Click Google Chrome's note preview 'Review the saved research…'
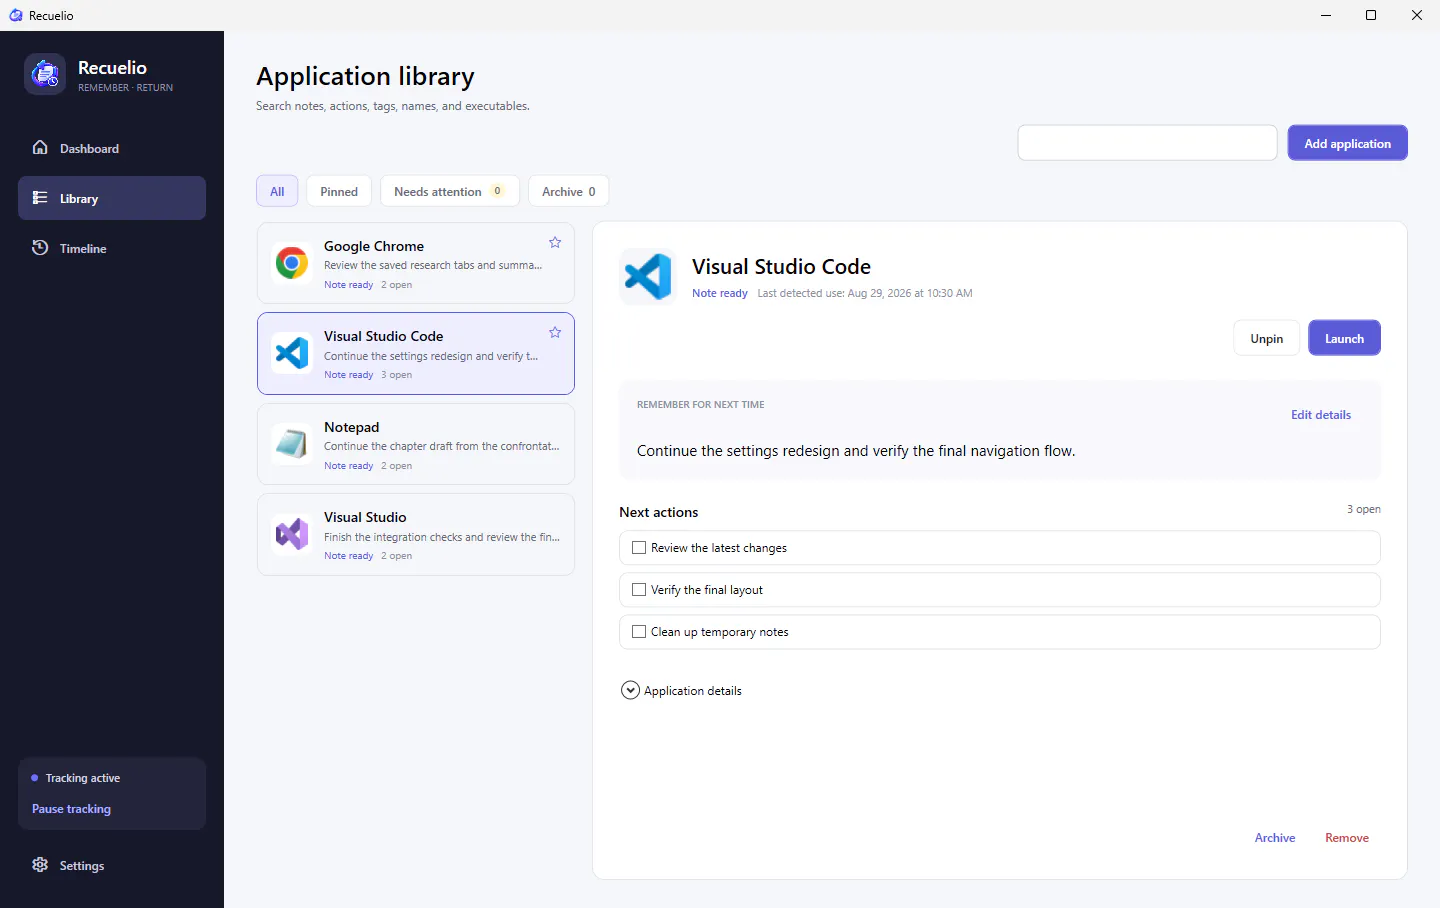1440x908 pixels. point(433,265)
